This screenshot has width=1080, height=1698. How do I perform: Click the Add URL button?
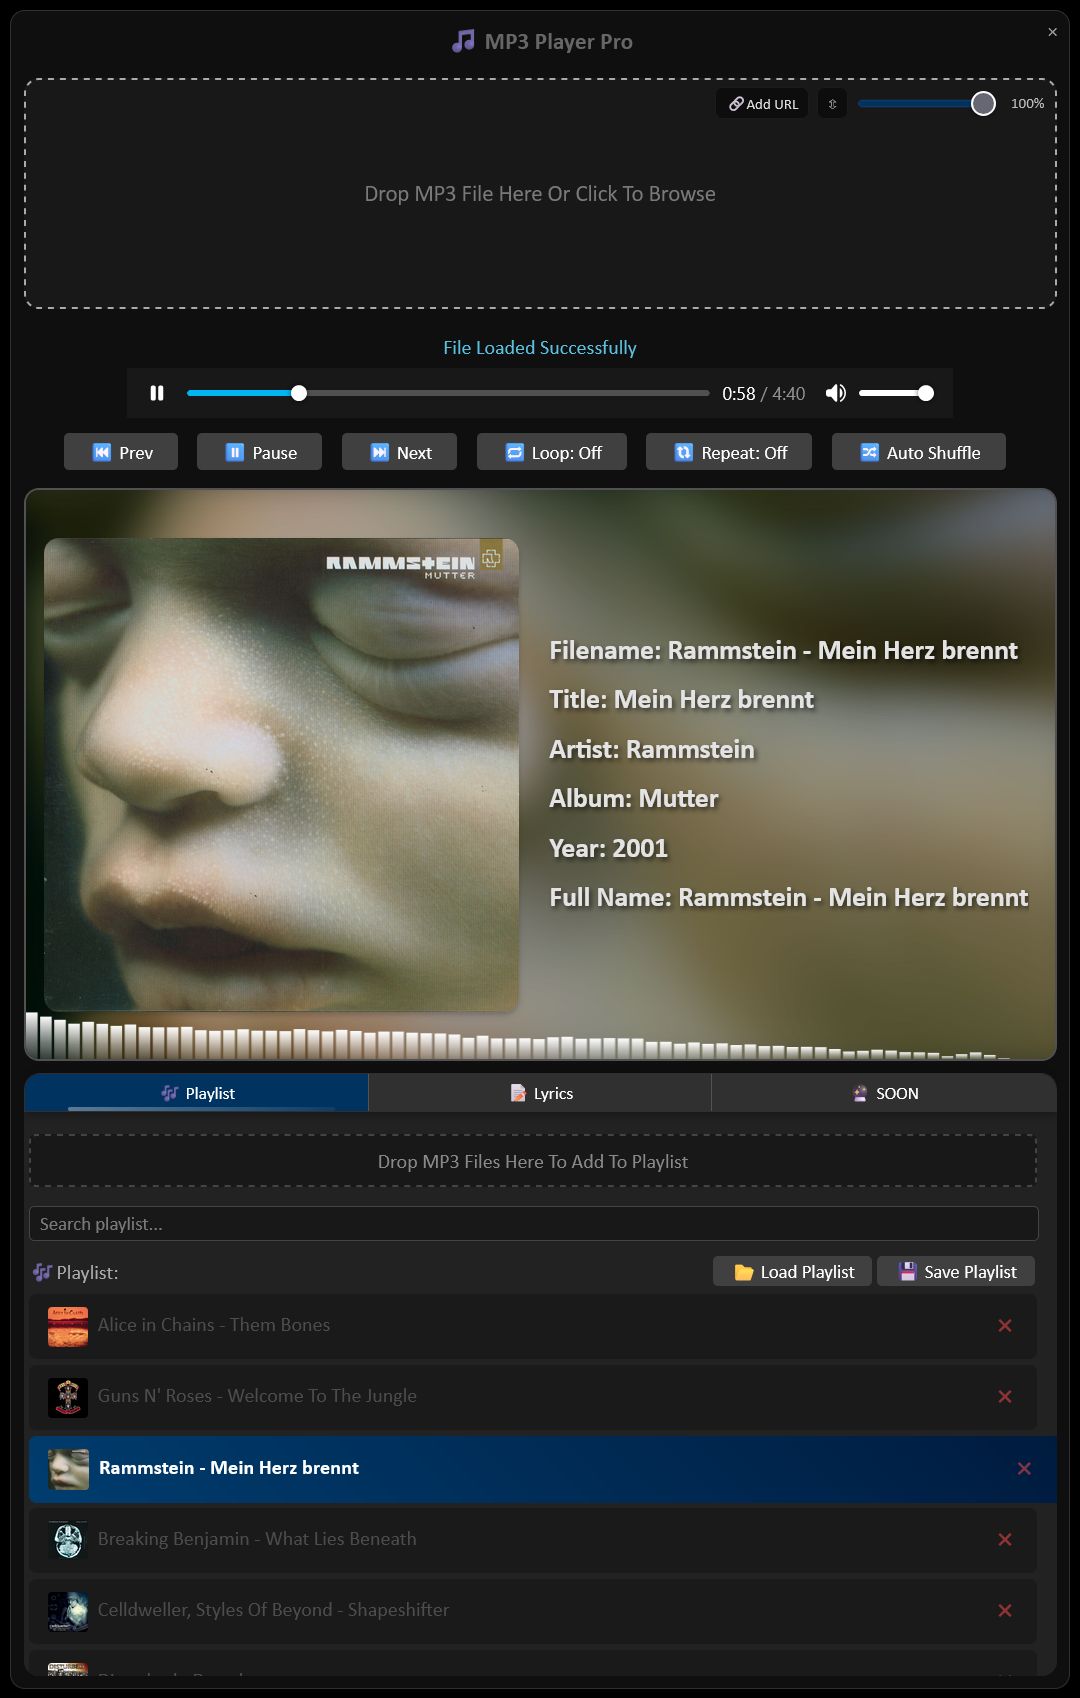tap(762, 104)
